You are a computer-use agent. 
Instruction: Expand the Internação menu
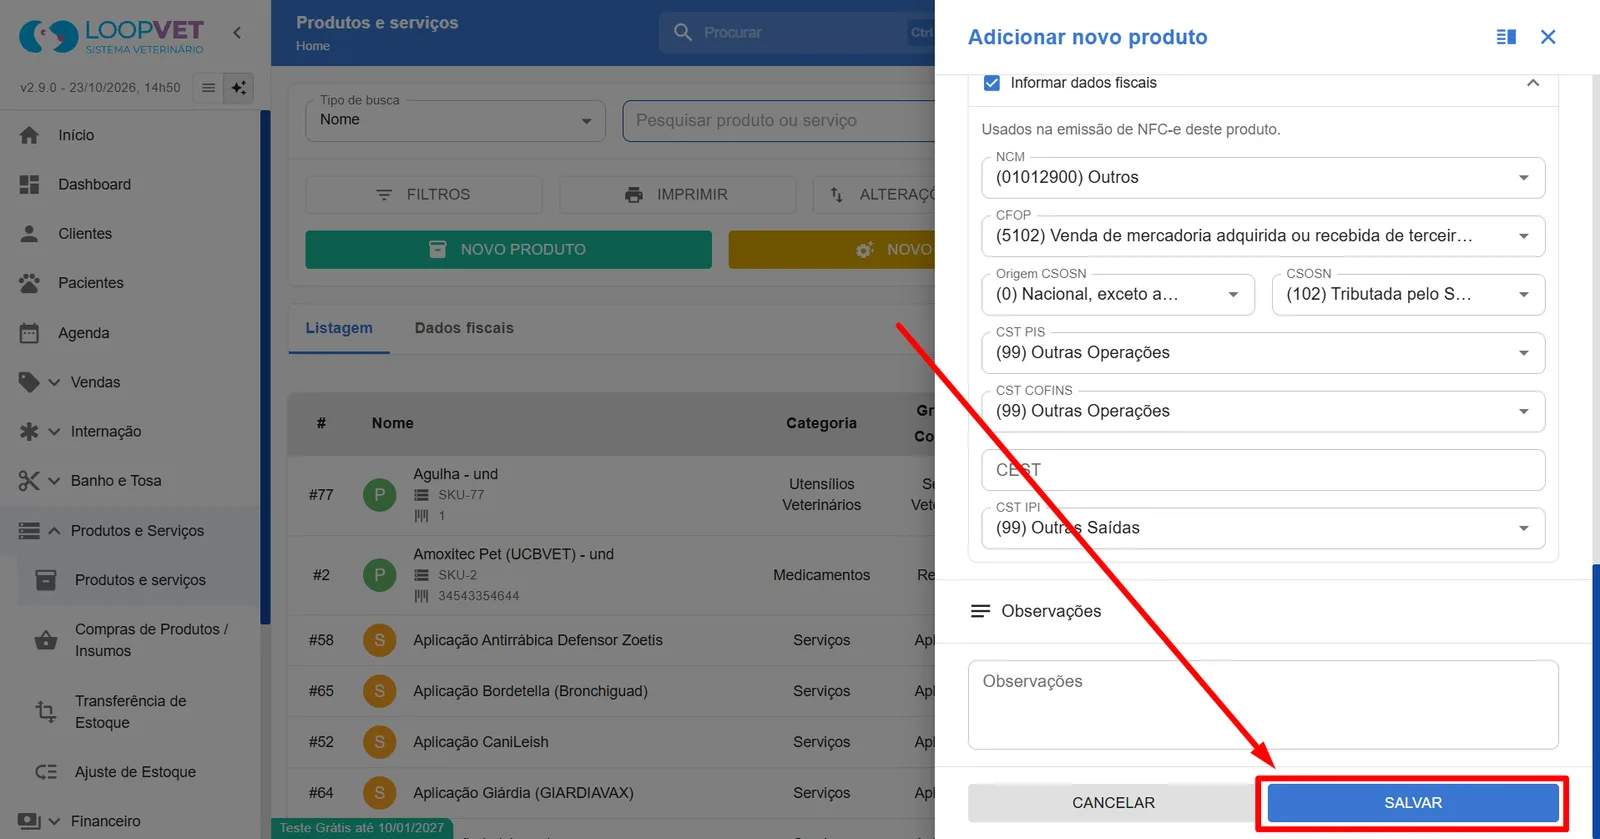[54, 432]
